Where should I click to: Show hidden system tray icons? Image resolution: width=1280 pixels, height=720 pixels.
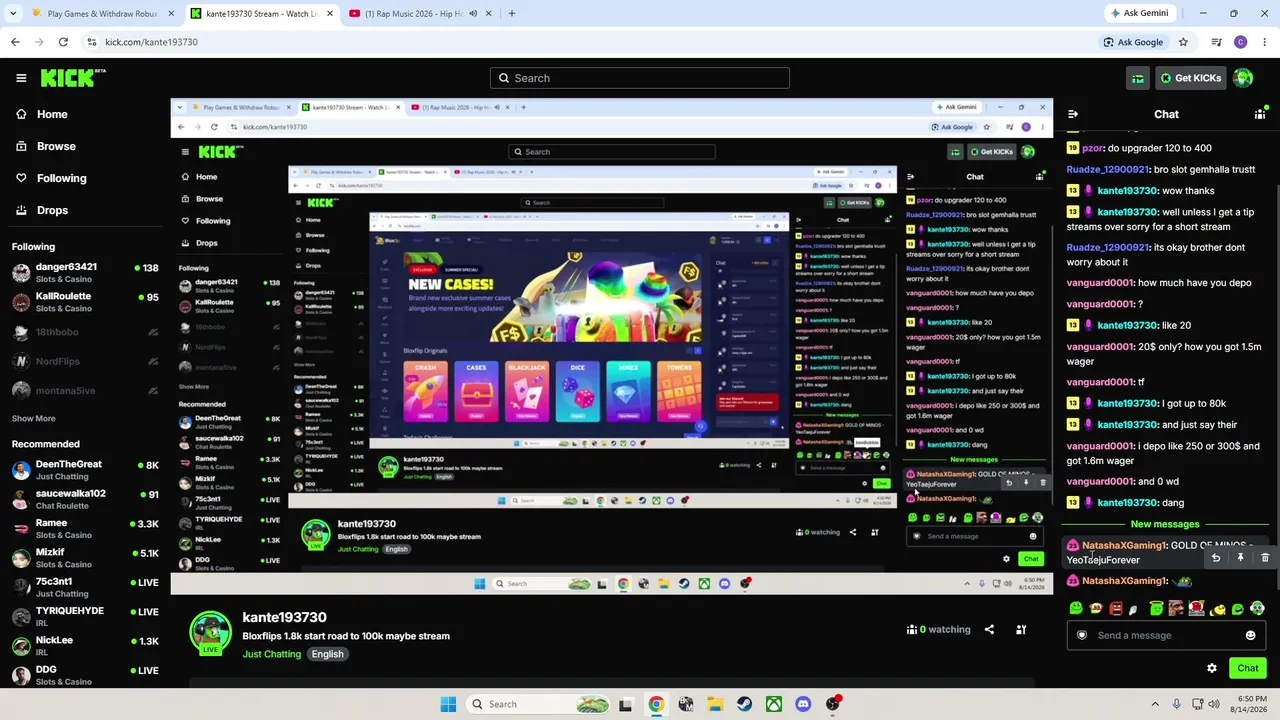pyautogui.click(x=1155, y=704)
